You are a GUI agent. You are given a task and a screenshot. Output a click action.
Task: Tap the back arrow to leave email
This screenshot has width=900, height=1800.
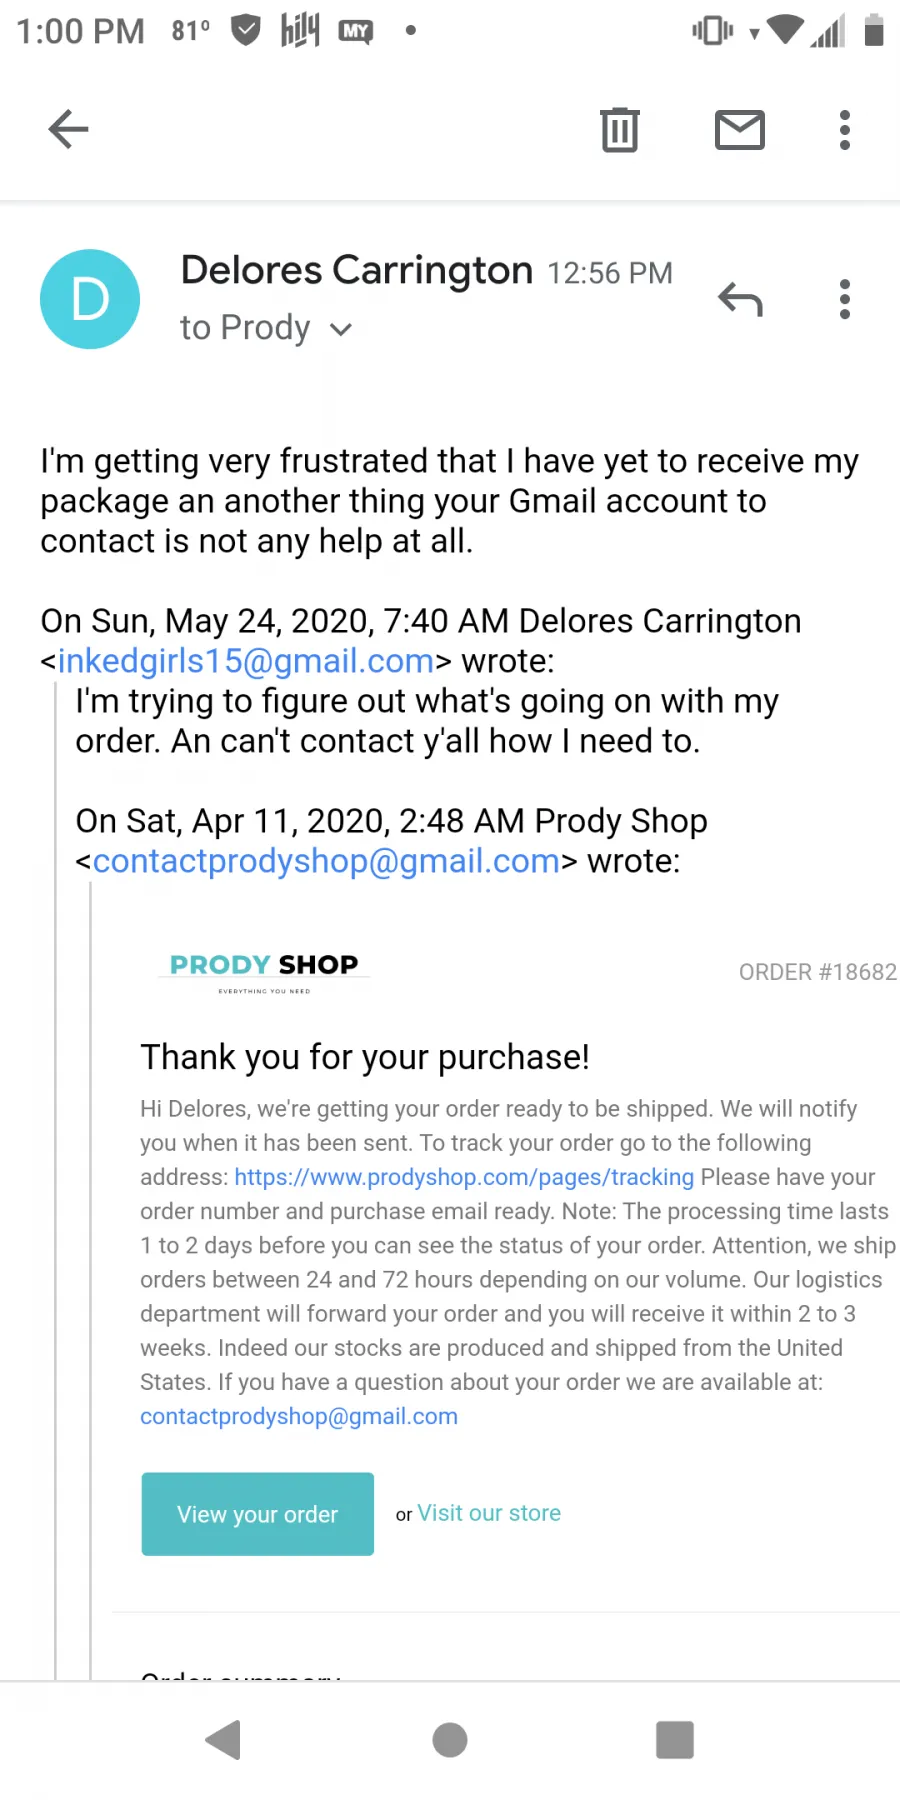click(68, 130)
